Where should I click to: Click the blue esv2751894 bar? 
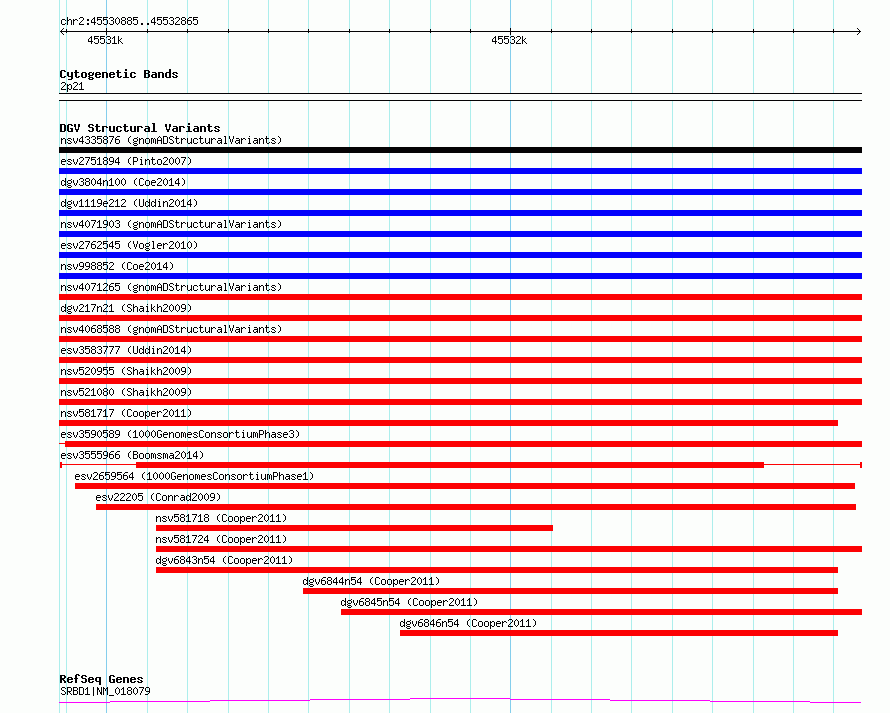click(x=460, y=171)
